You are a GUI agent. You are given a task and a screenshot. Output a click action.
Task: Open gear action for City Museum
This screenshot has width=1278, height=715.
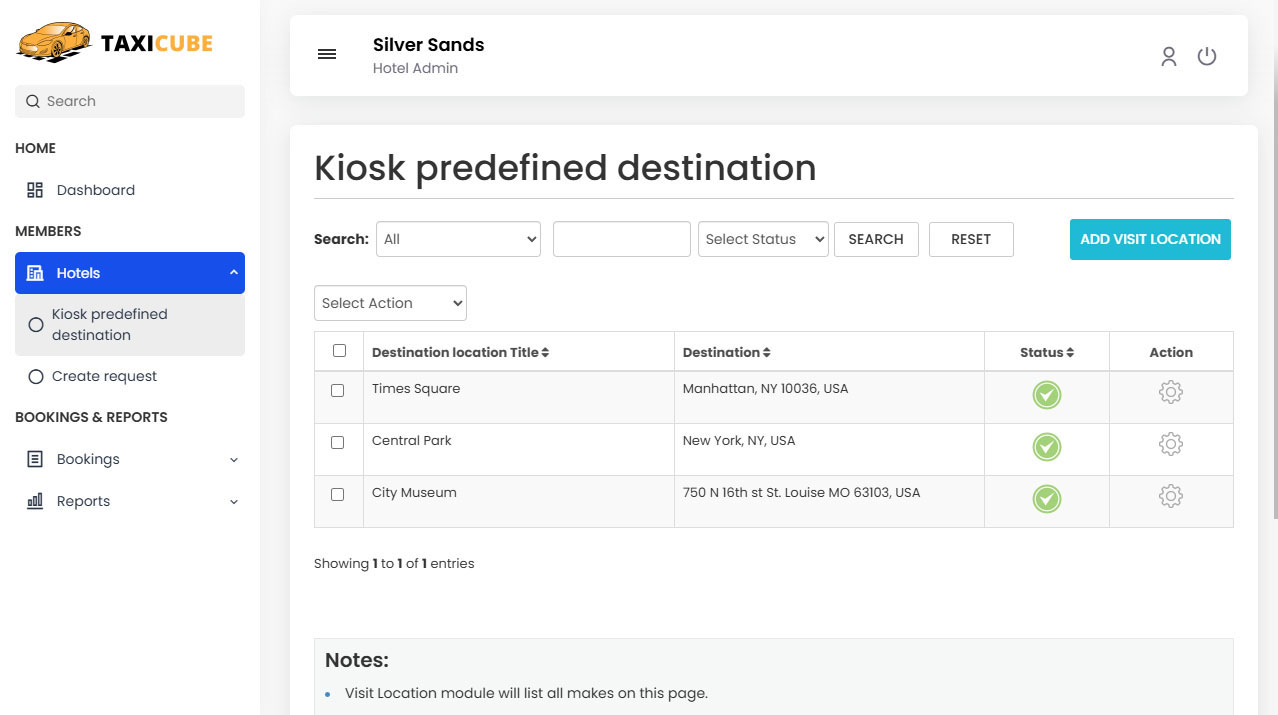1170,496
